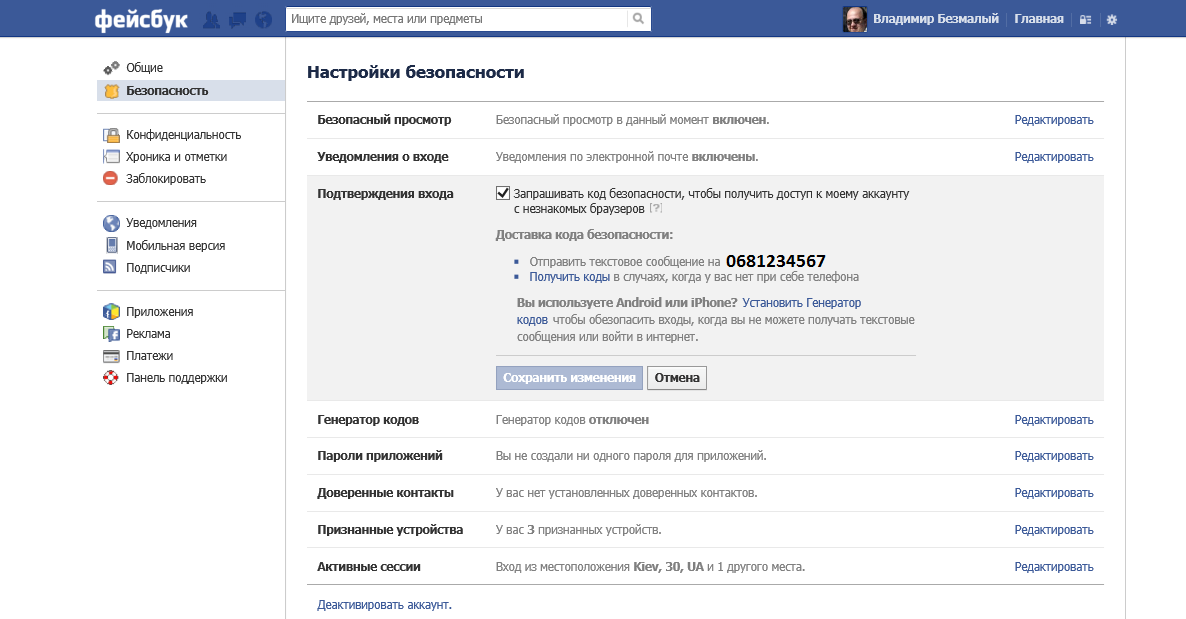Viewport: 1186px width, 619px height.
Task: Click the Приложения cube icon
Action: click(111, 312)
